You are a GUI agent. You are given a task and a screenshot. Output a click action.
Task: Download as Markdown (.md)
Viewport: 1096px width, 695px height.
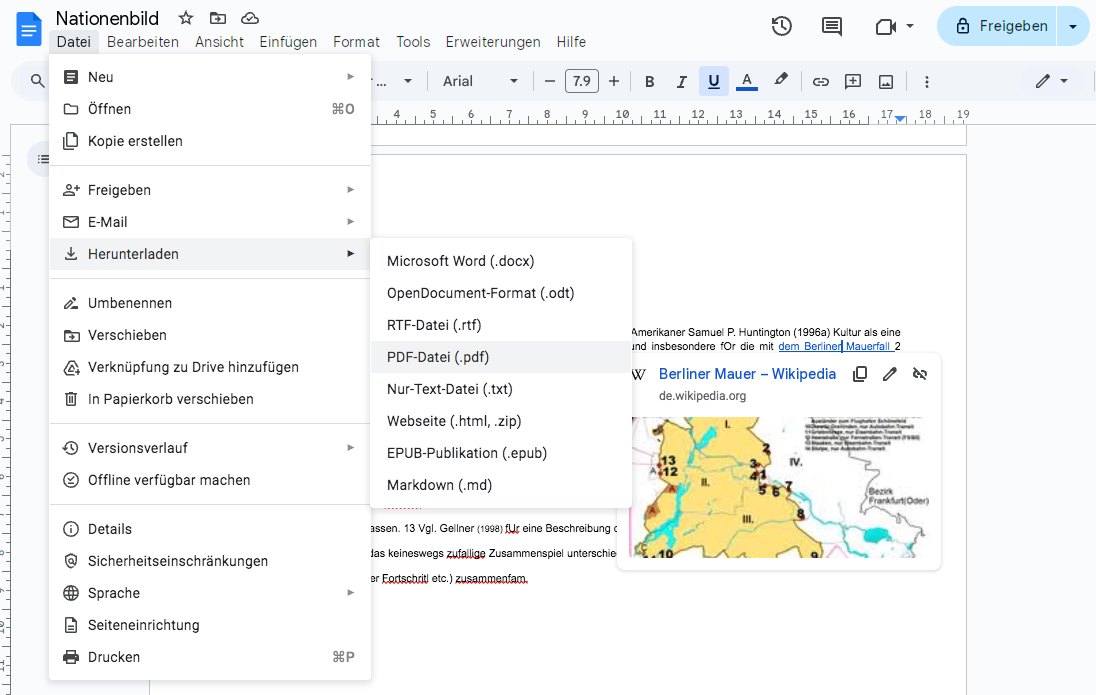click(500, 485)
